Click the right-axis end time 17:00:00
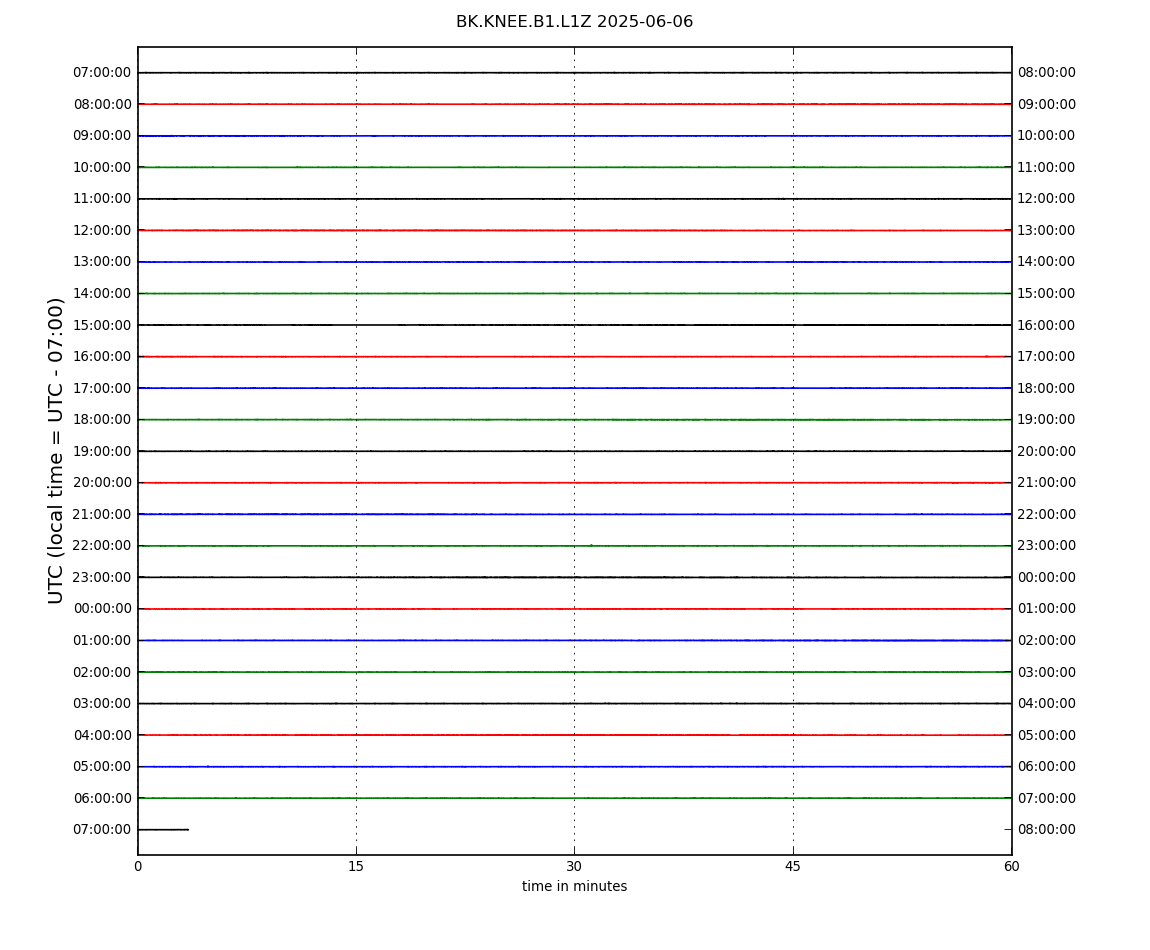Screen dimensions: 1150x950 coord(1047,357)
